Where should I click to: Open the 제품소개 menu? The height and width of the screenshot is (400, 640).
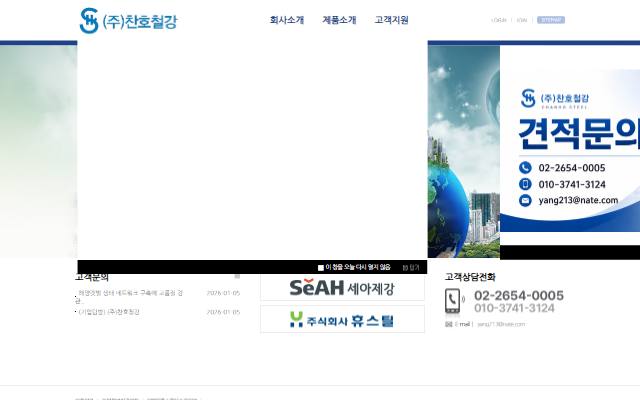click(339, 20)
